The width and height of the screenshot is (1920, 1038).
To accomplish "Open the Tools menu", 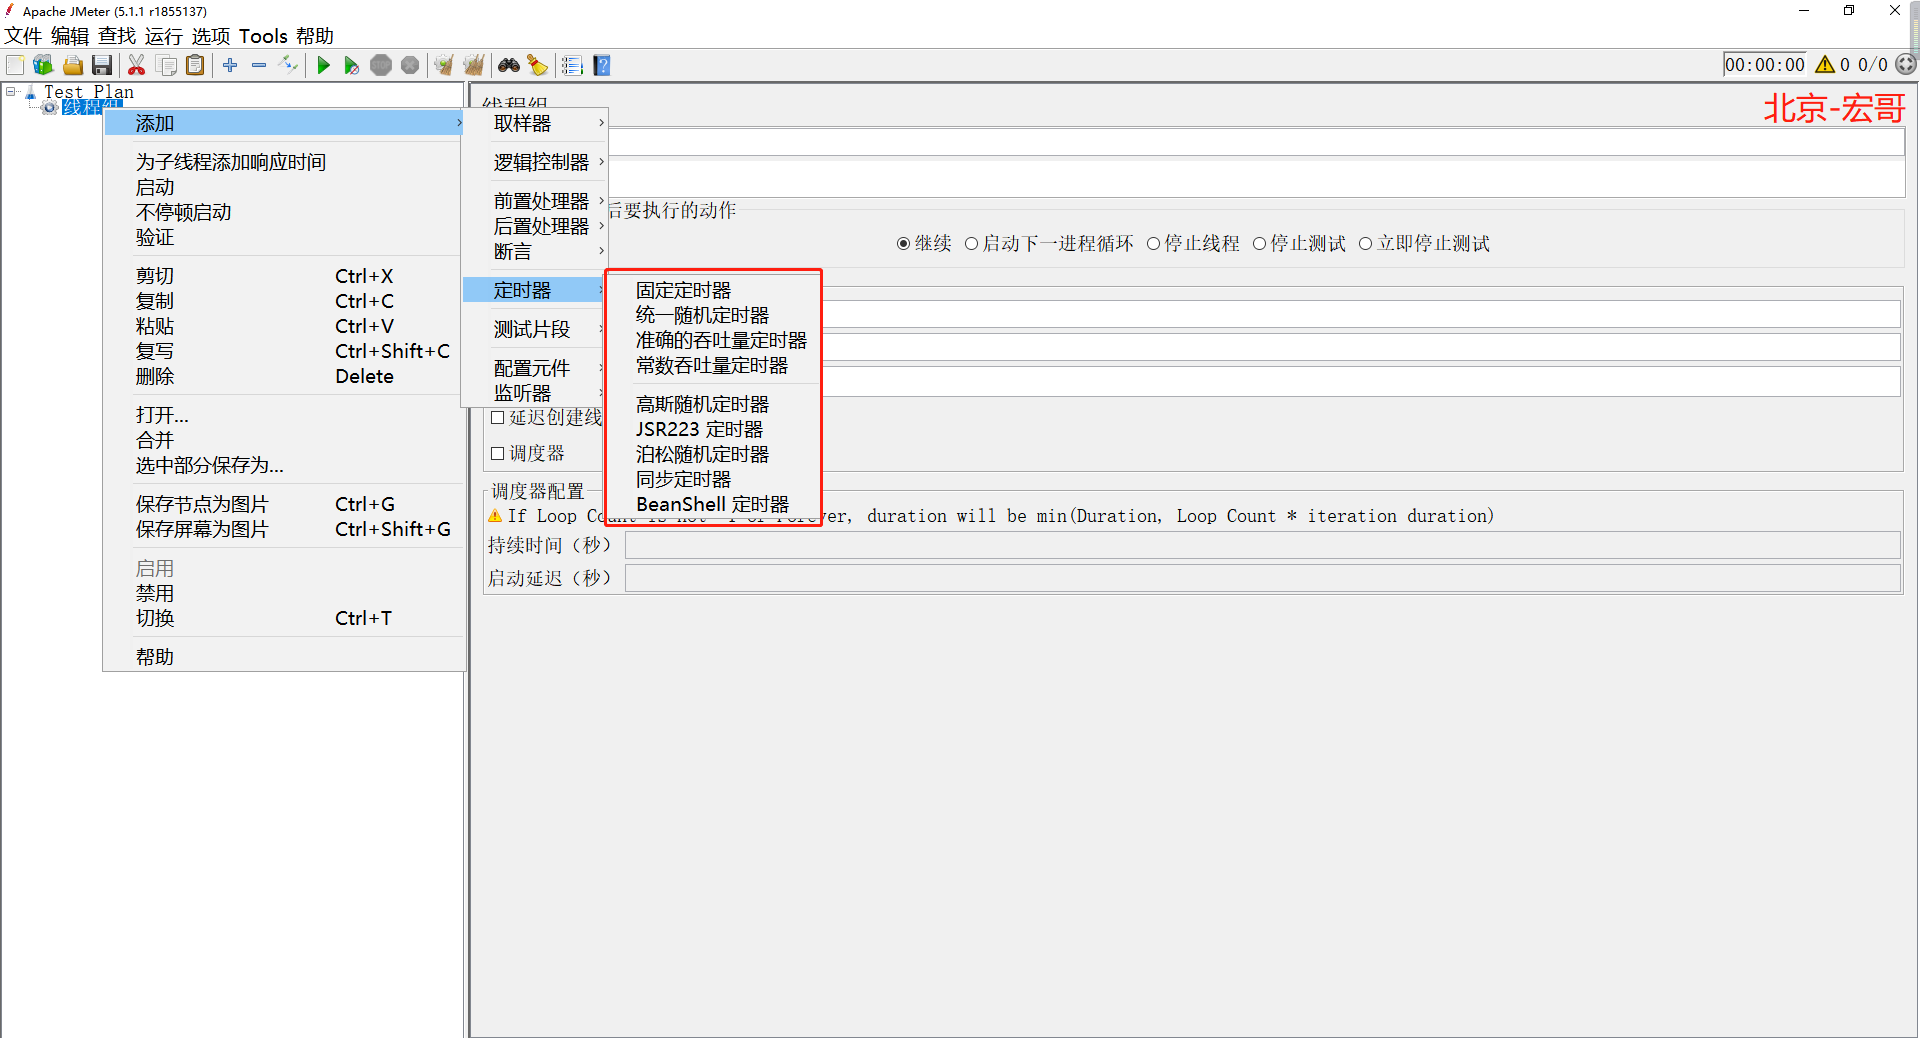I will 263,36.
